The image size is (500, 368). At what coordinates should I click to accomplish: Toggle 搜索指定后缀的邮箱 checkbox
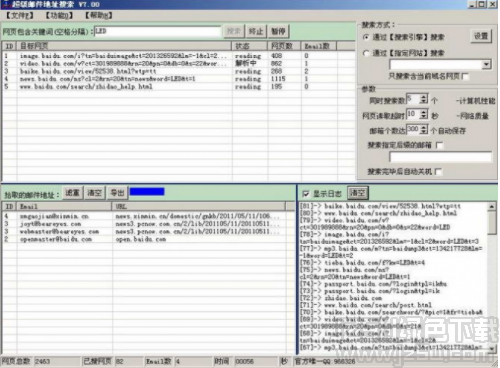click(439, 145)
